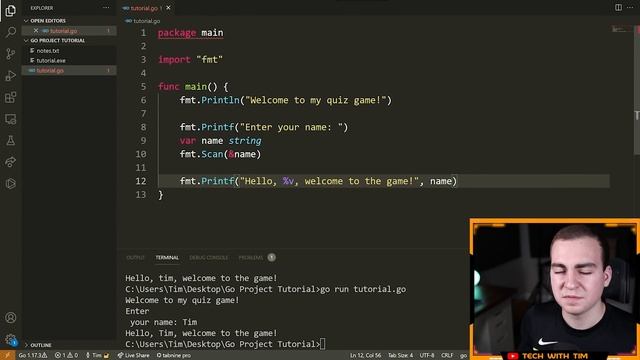The image size is (640, 360).
Task: Click the 'Enter your name: ' Printf line
Action: (264, 127)
